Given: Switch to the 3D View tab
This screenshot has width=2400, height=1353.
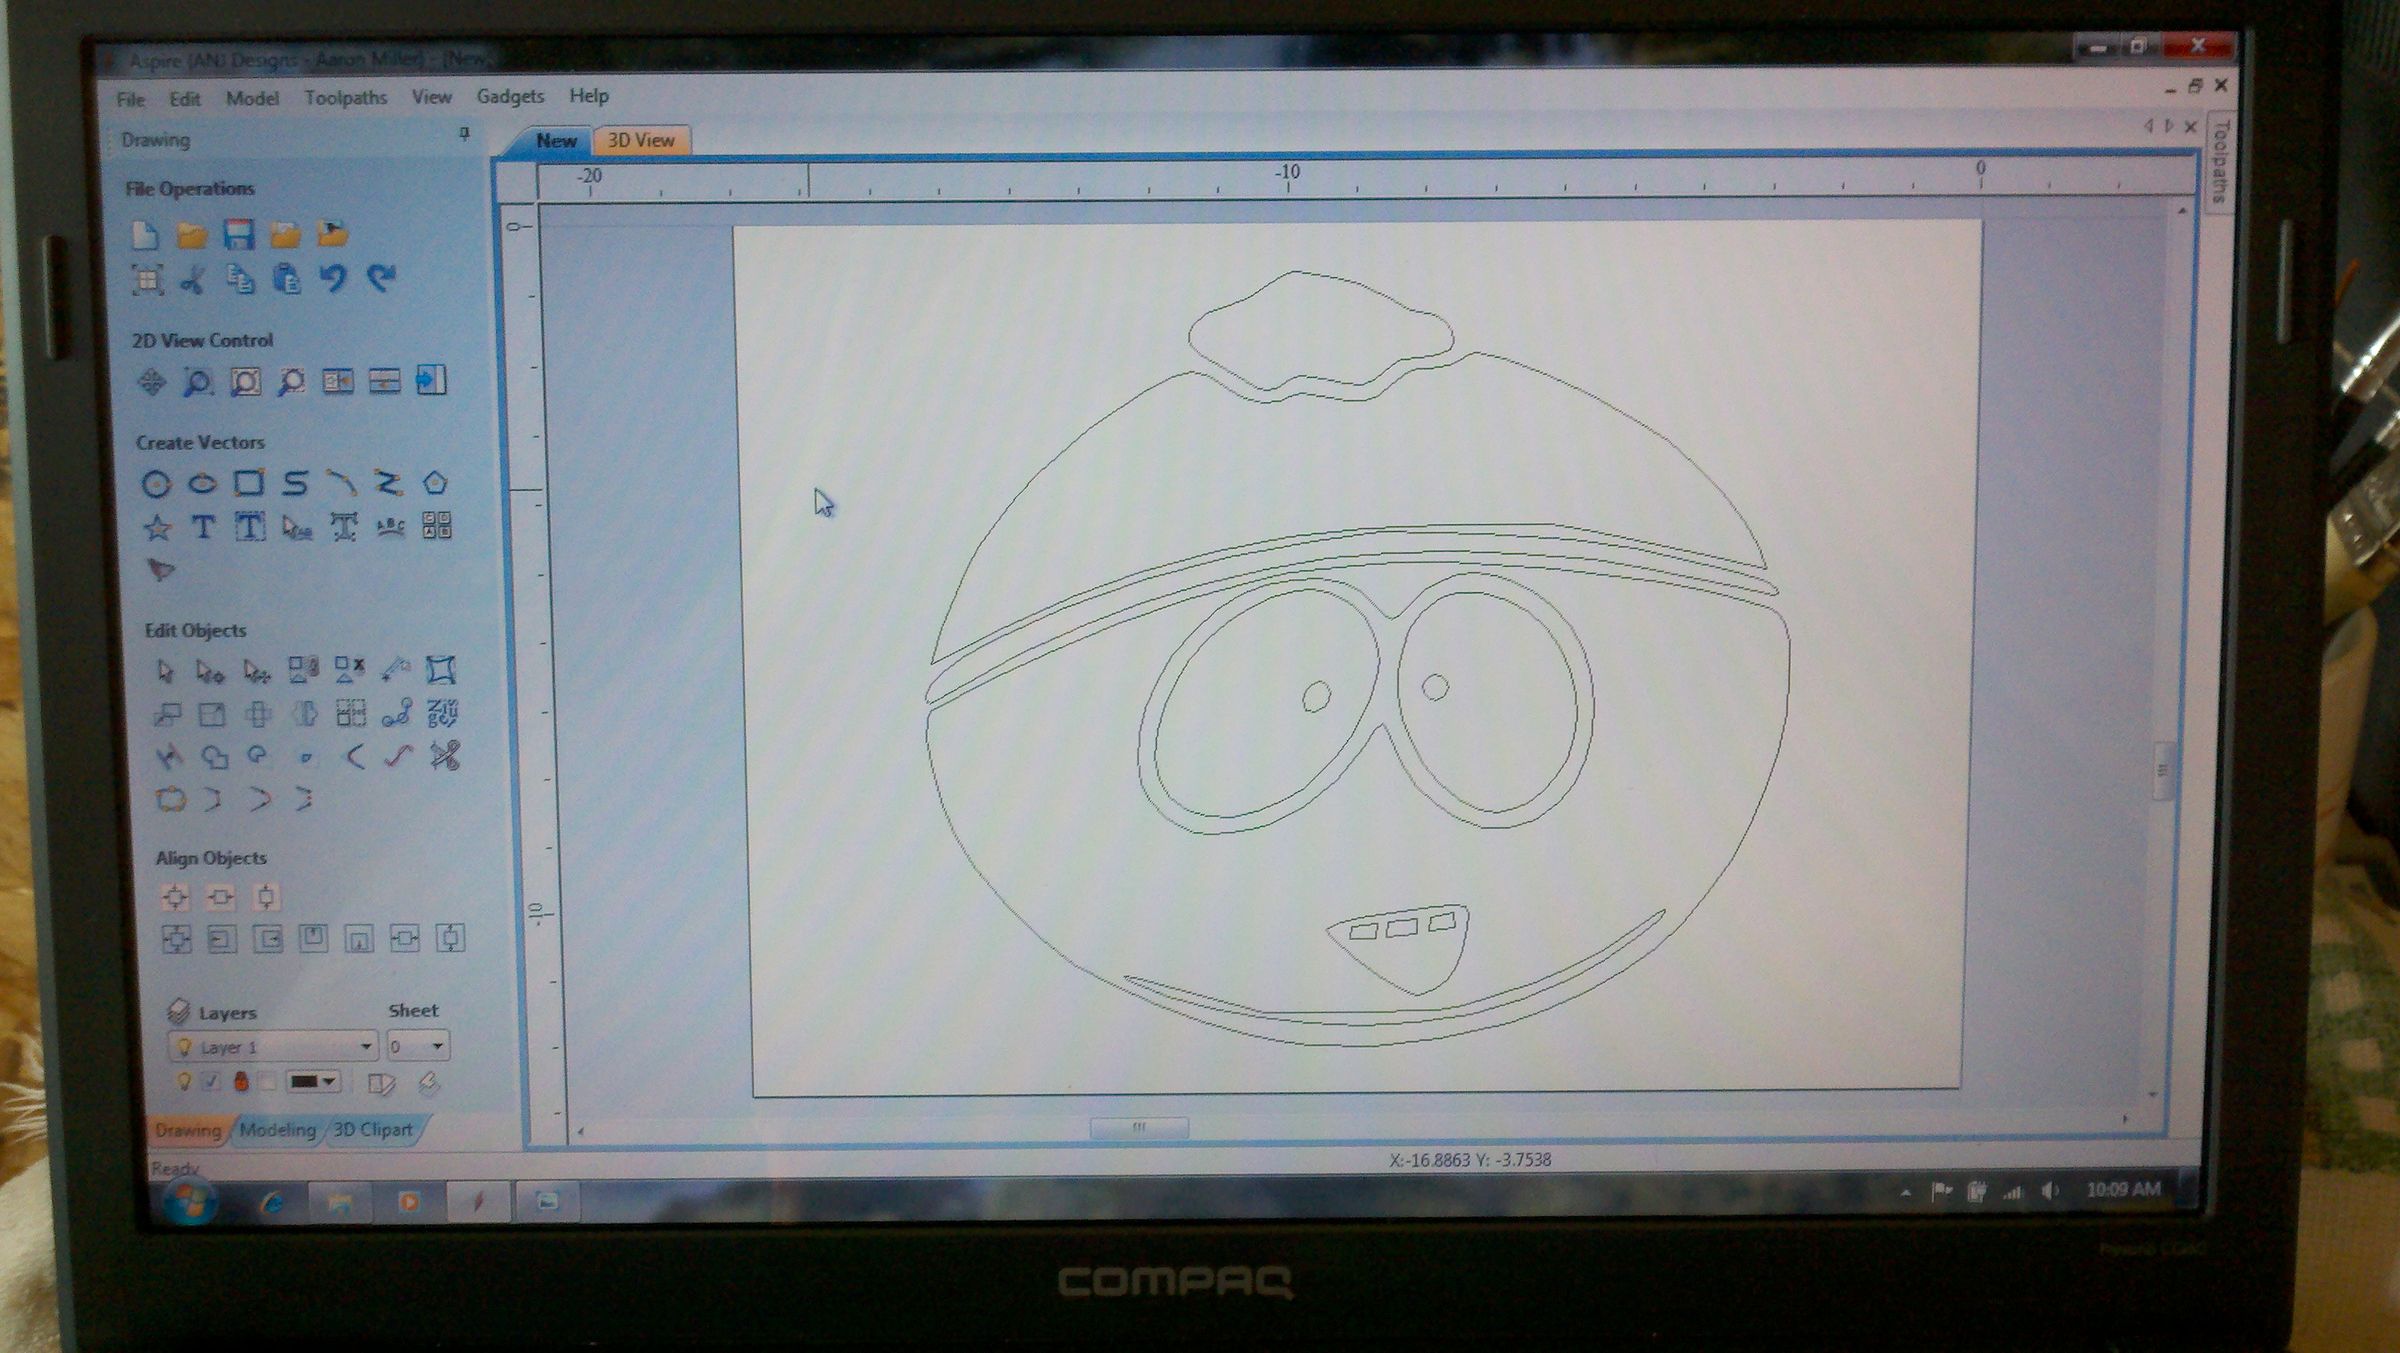Looking at the screenshot, I should (641, 140).
